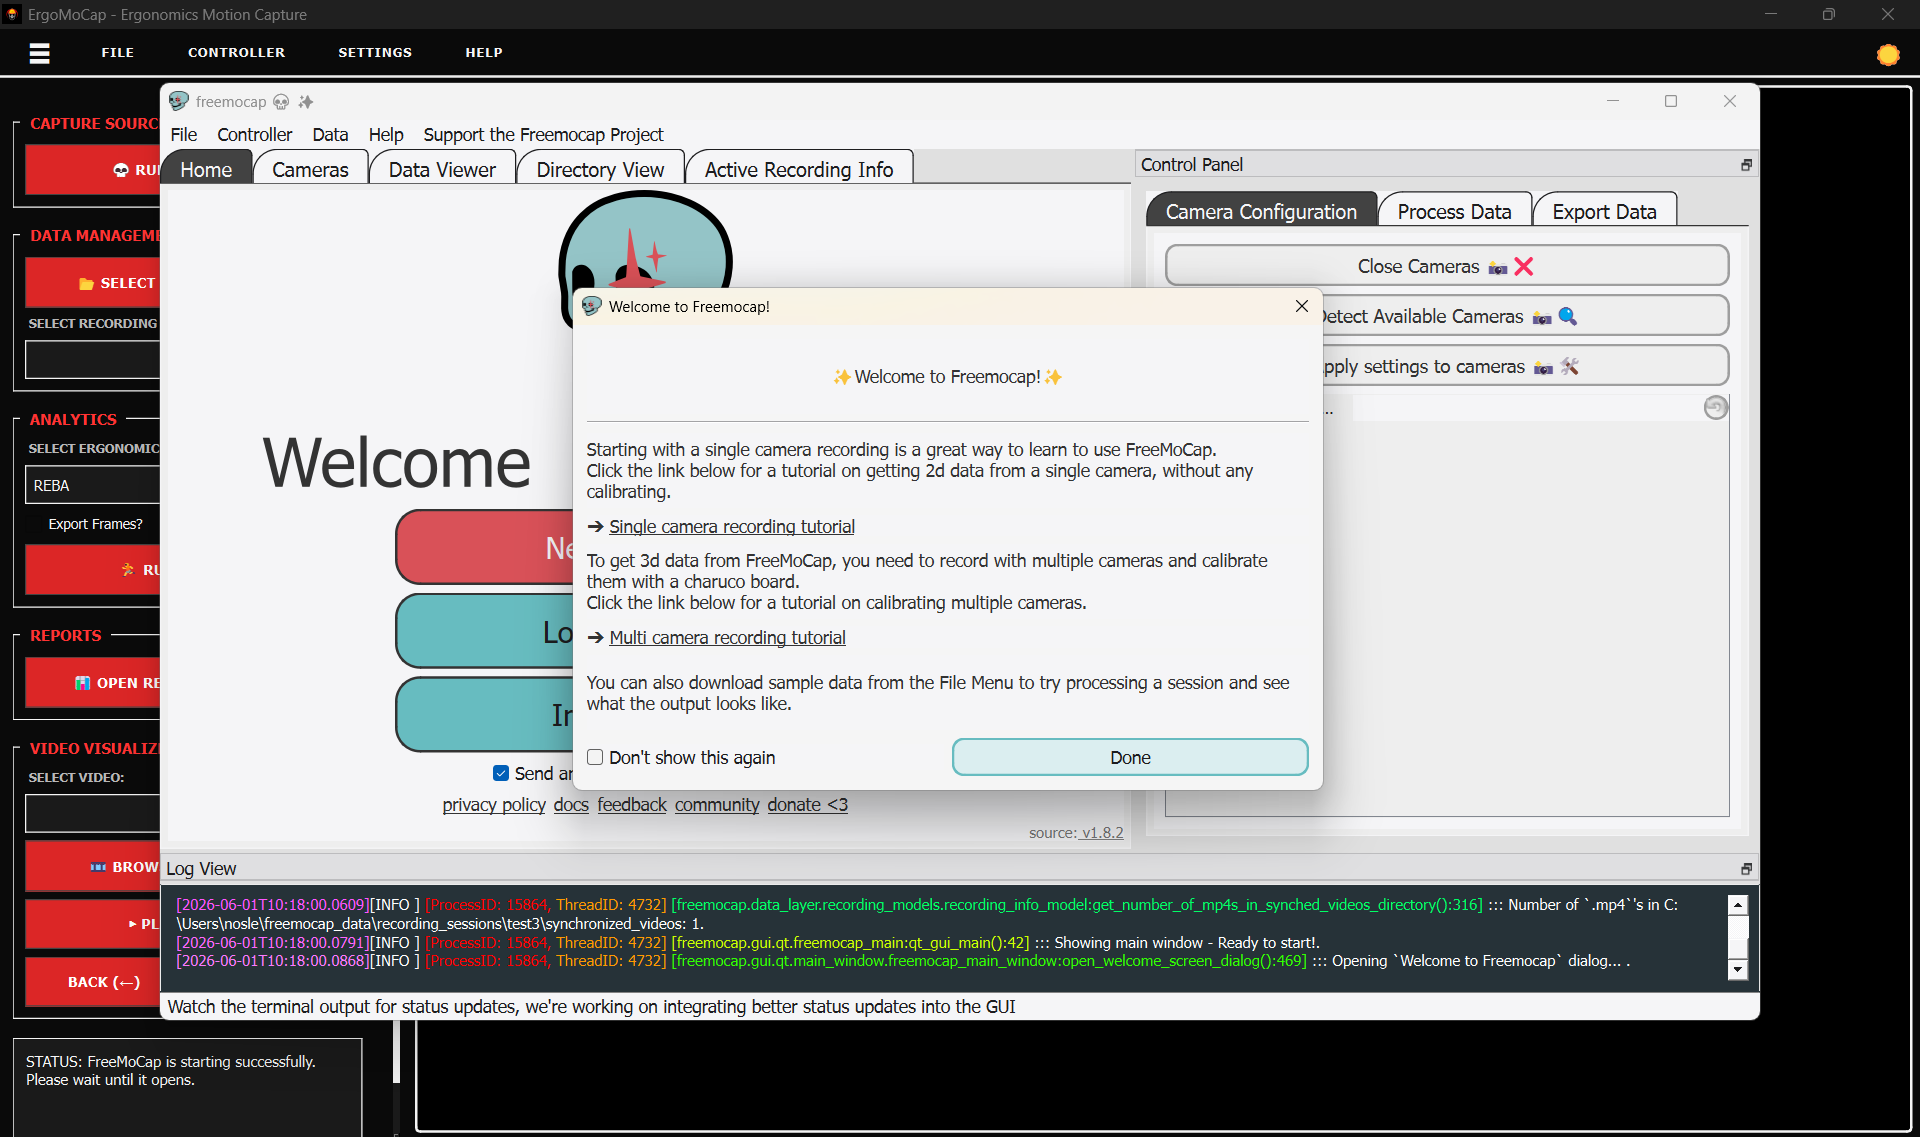The image size is (1920, 1137).
Task: Open Support the Freemocap Project menu
Action: 543,134
